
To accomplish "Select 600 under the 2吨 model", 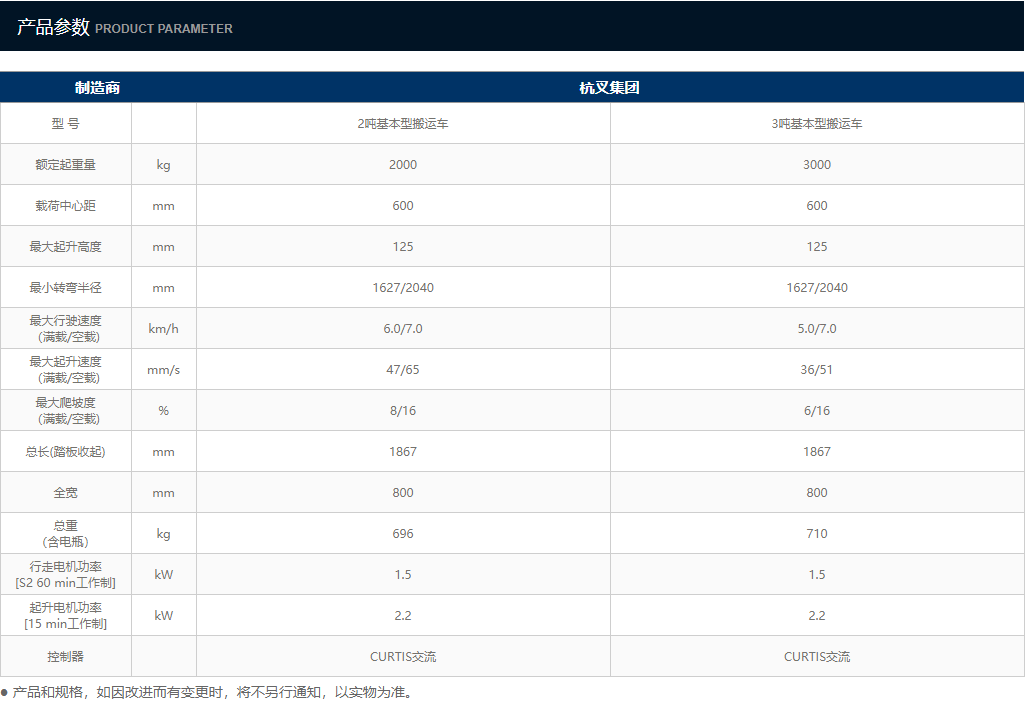I will 403,206.
